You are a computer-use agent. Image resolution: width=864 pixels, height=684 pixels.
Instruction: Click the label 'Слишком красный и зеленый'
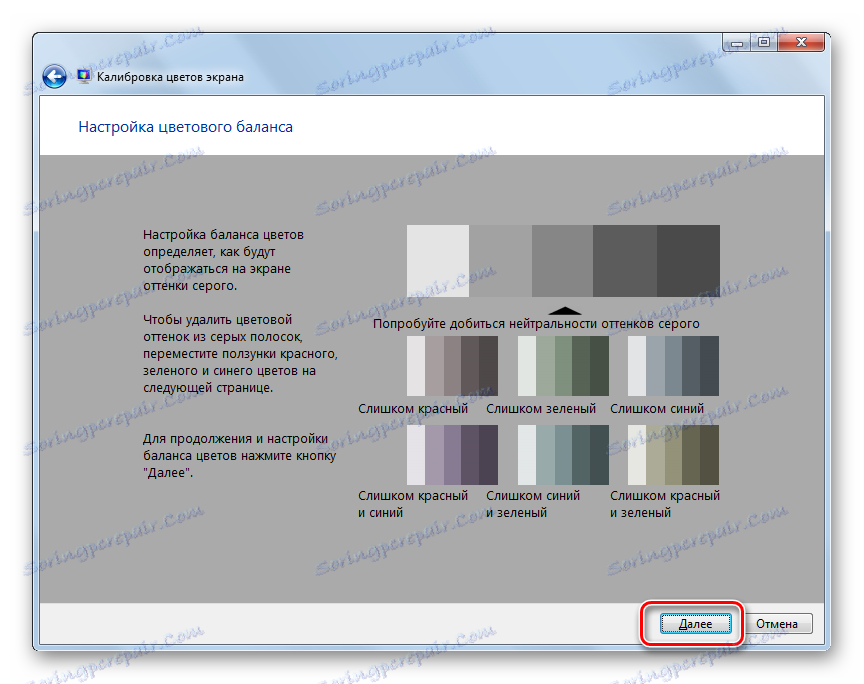pos(665,504)
